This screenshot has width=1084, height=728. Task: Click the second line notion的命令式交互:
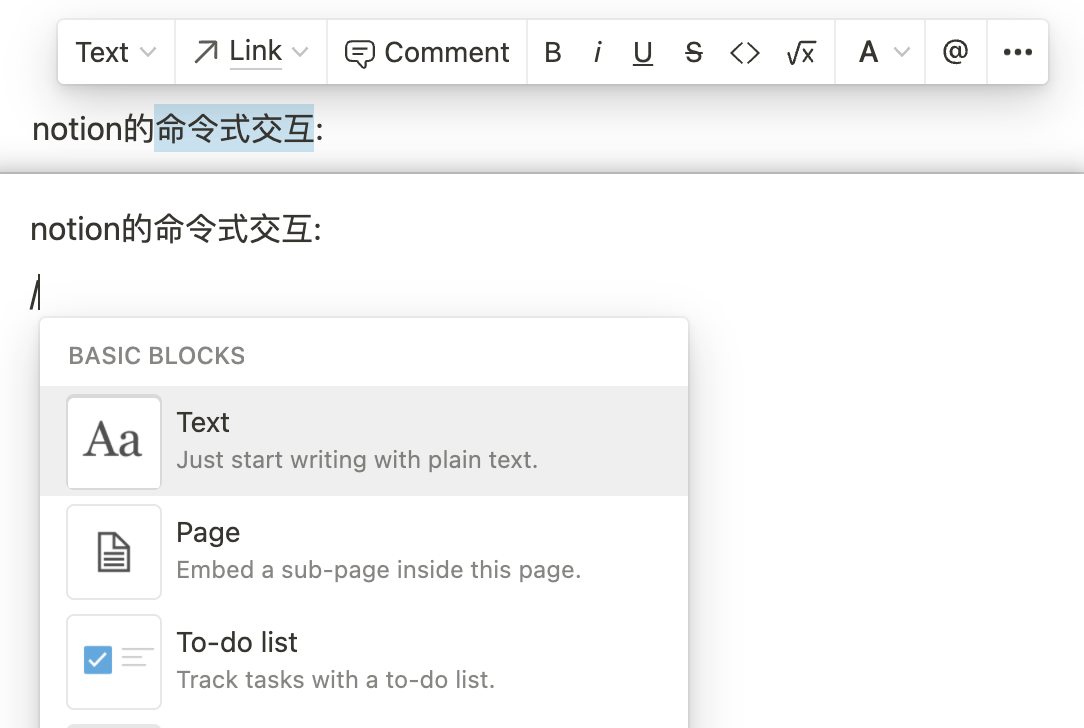[x=176, y=229]
